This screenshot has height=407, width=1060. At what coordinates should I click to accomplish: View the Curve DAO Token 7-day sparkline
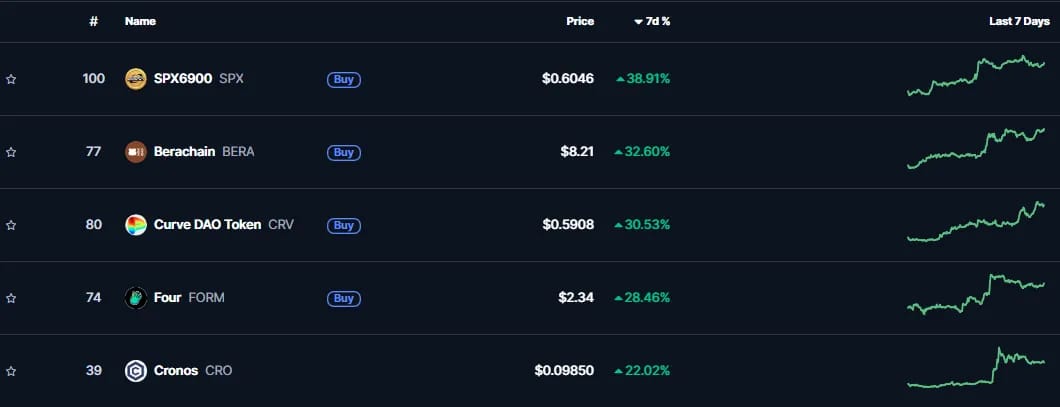click(975, 221)
